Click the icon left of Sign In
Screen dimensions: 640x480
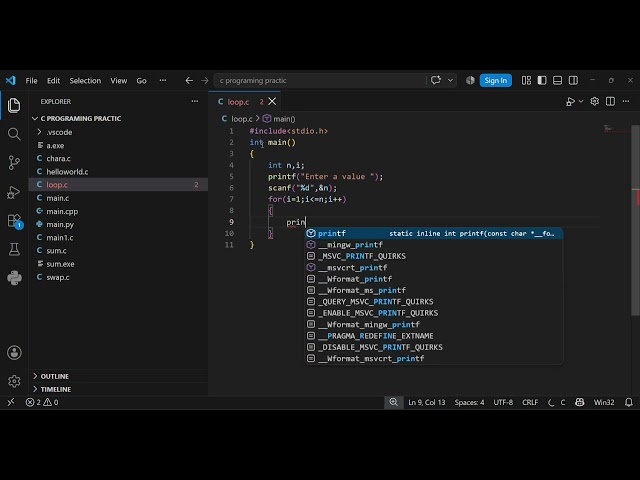[x=470, y=80]
